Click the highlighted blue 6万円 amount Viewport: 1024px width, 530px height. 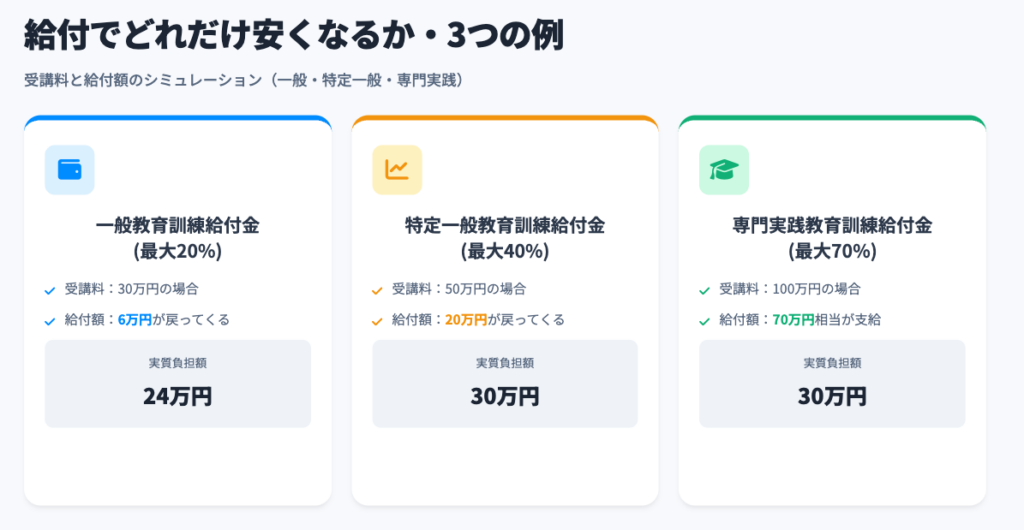coord(135,320)
